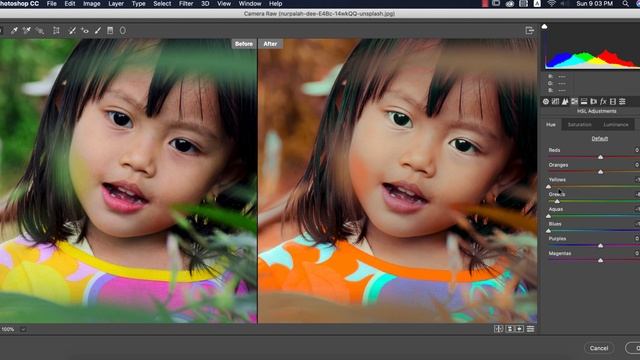
Task: Click the 100% zoom value field
Action: click(x=8, y=329)
